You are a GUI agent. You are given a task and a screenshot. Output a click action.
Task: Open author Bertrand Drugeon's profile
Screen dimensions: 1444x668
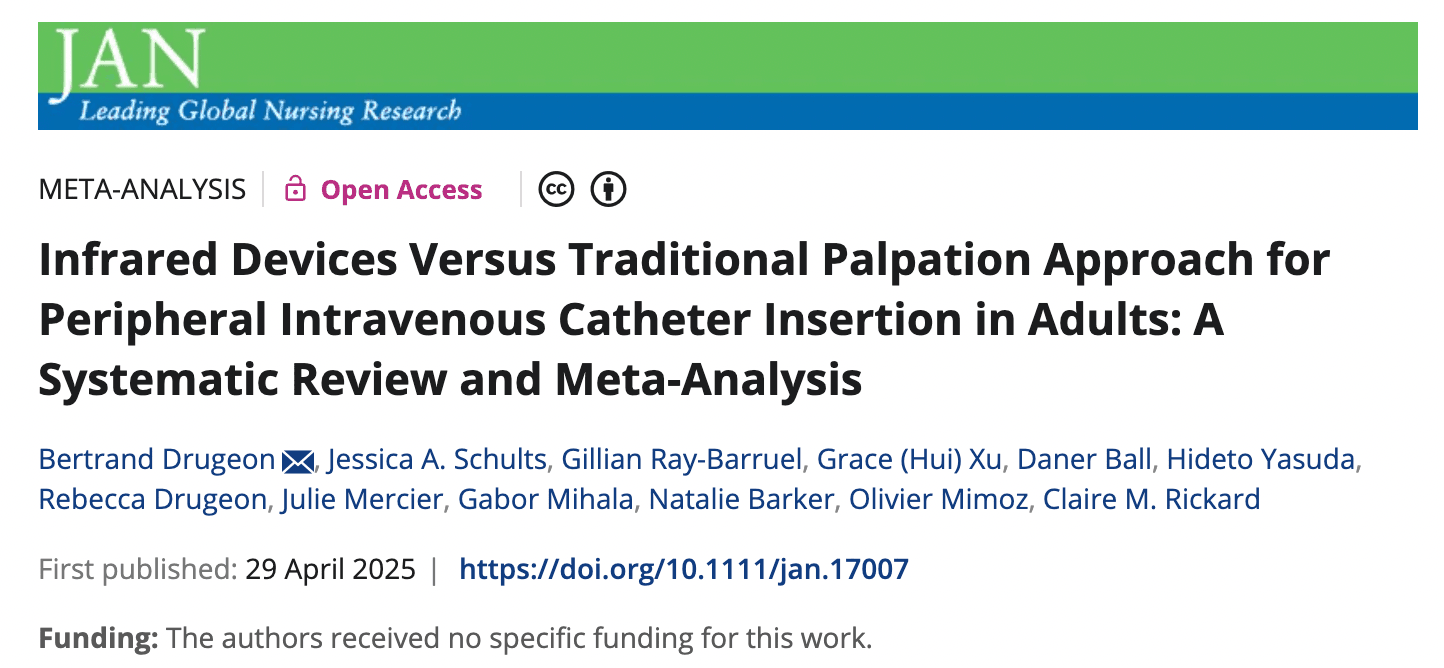[x=157, y=459]
